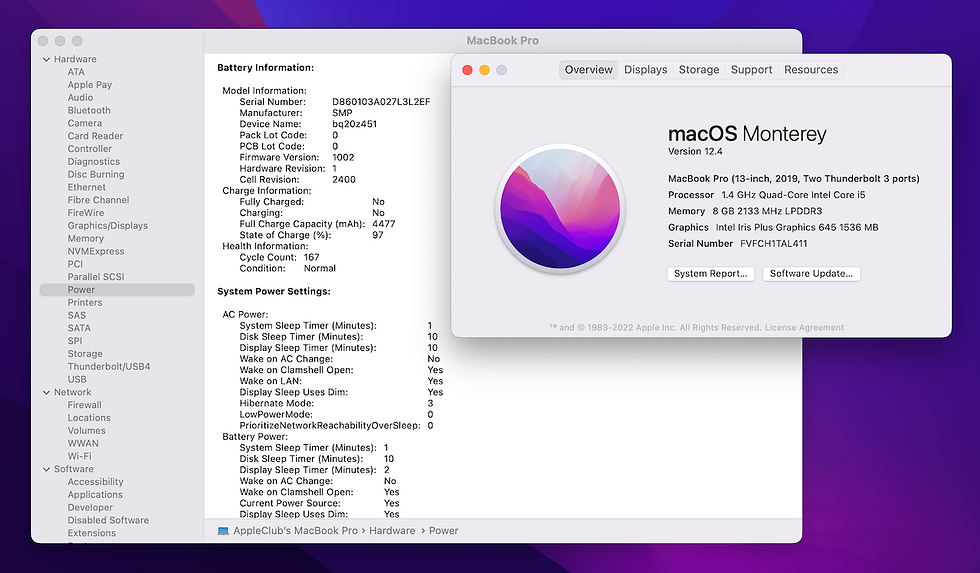The image size is (980, 573).
Task: Select Card Reader item
Action: click(95, 136)
